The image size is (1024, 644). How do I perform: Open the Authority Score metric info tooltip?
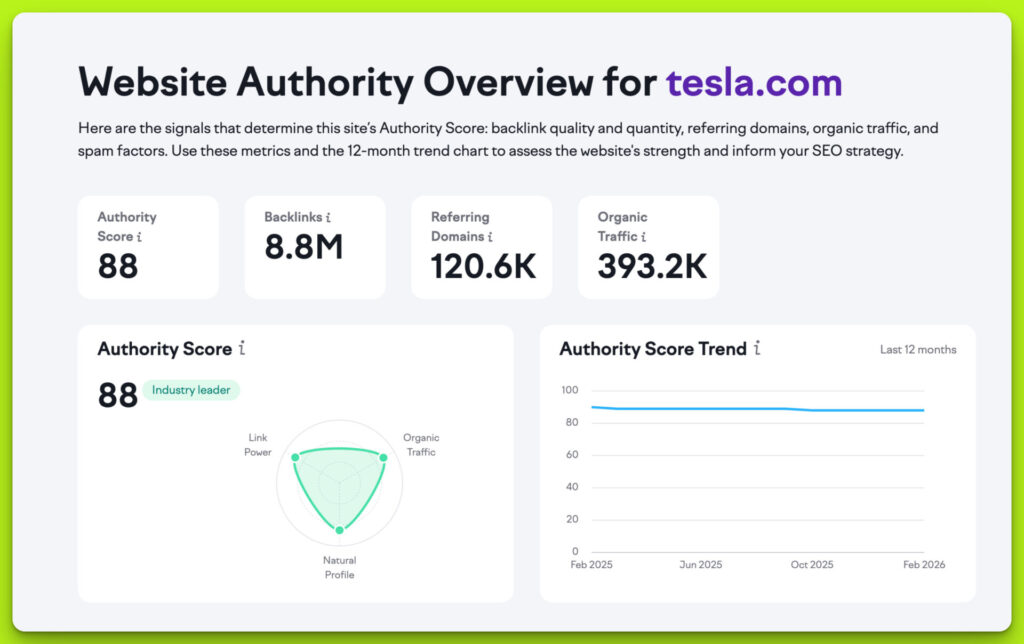coord(141,237)
